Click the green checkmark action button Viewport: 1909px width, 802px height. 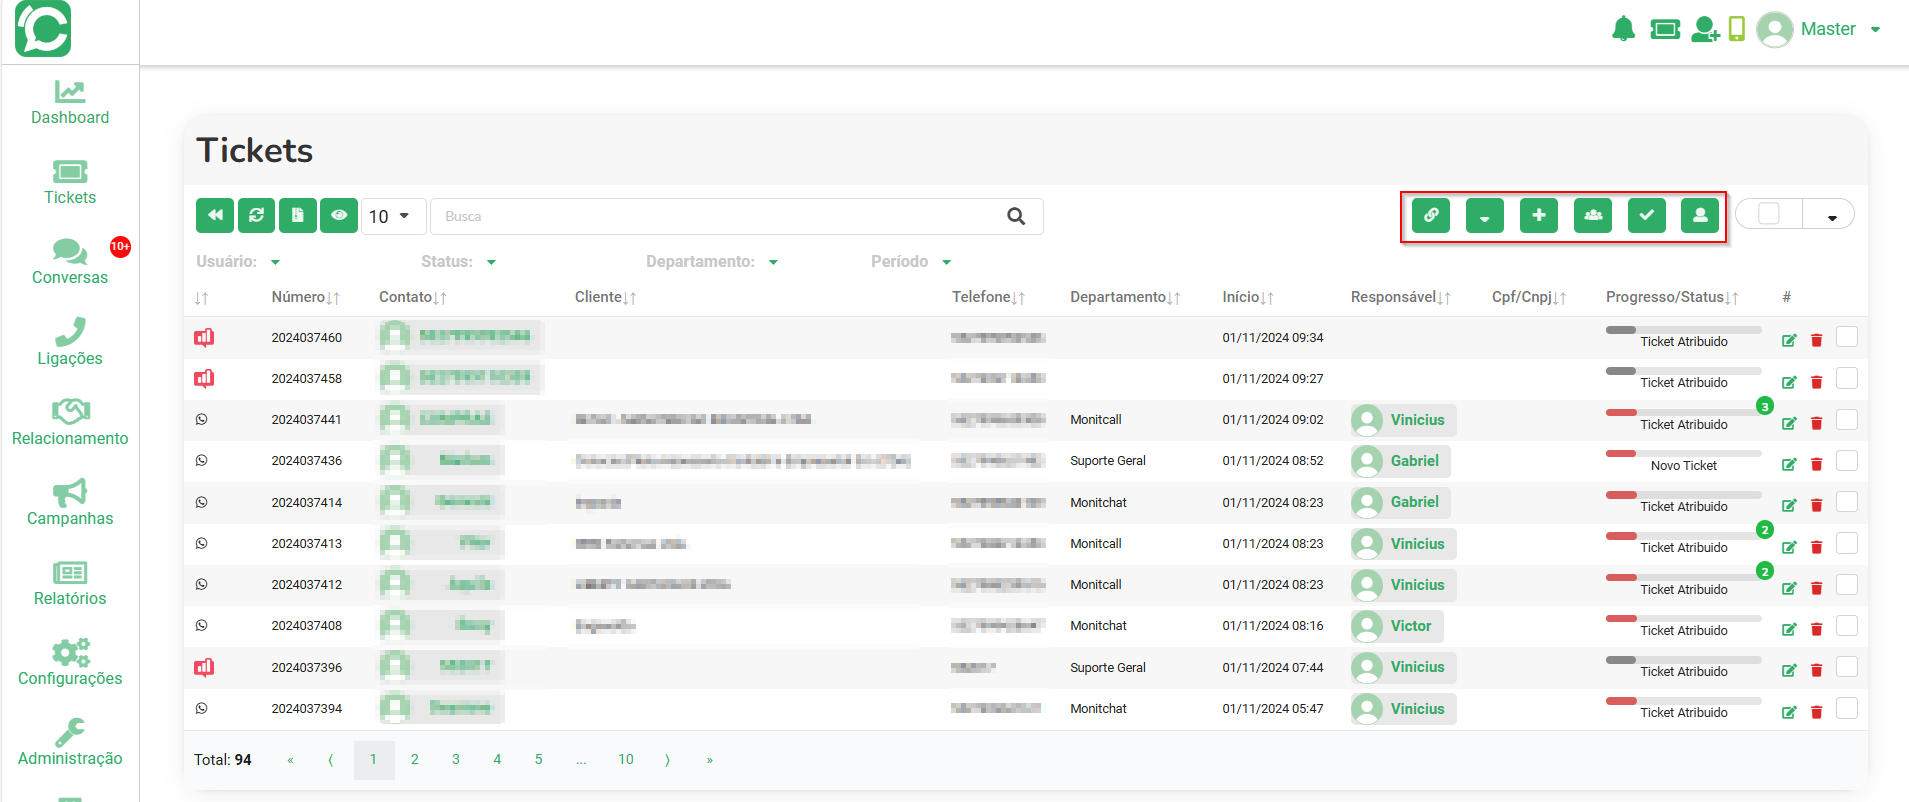1647,215
